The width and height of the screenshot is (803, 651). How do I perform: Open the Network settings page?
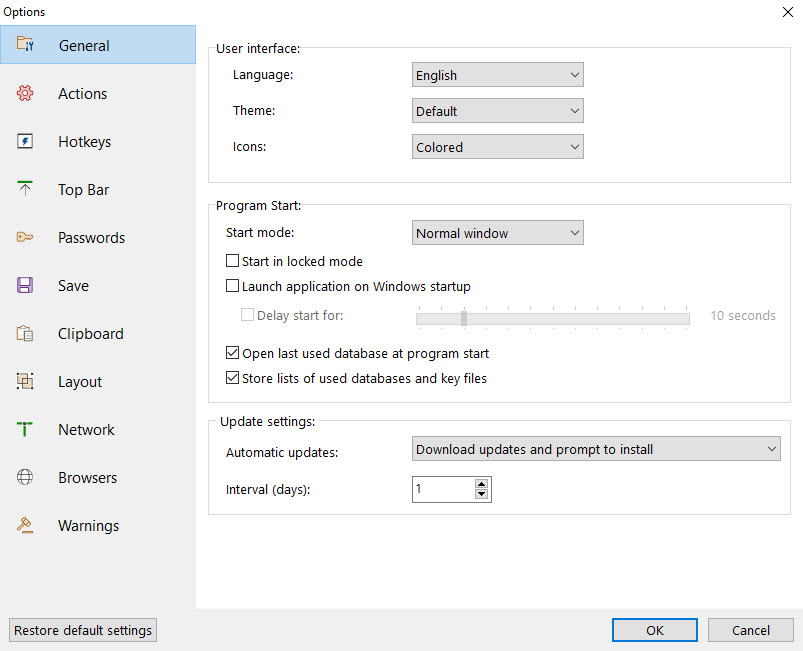tap(98, 429)
